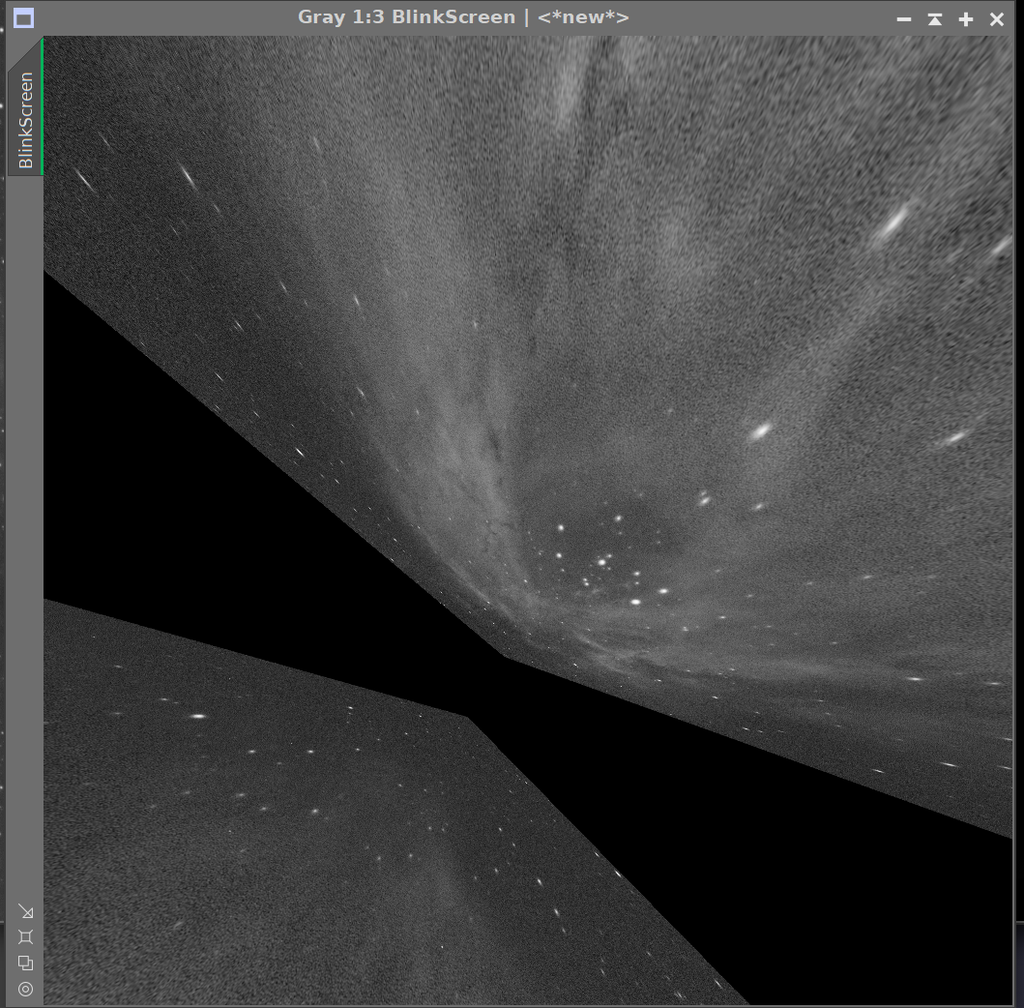Click the fit view square icon
The image size is (1024, 1008).
(x=25, y=937)
